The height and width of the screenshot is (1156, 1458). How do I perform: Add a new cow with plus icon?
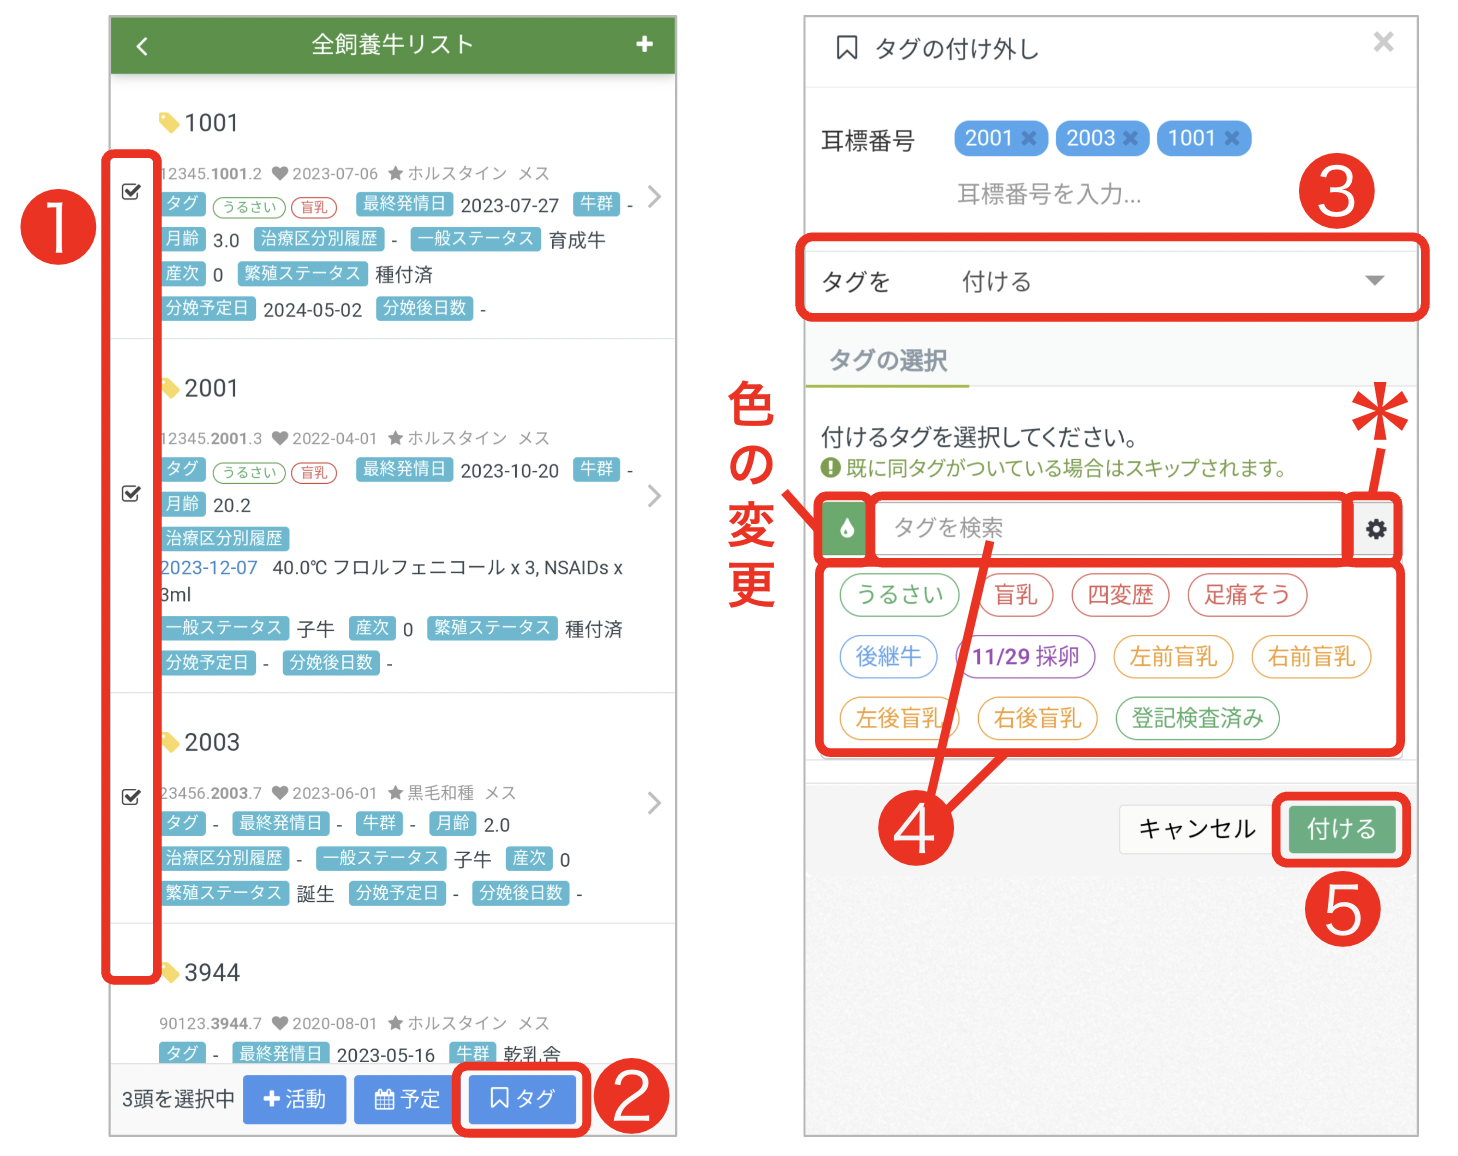pyautogui.click(x=645, y=44)
